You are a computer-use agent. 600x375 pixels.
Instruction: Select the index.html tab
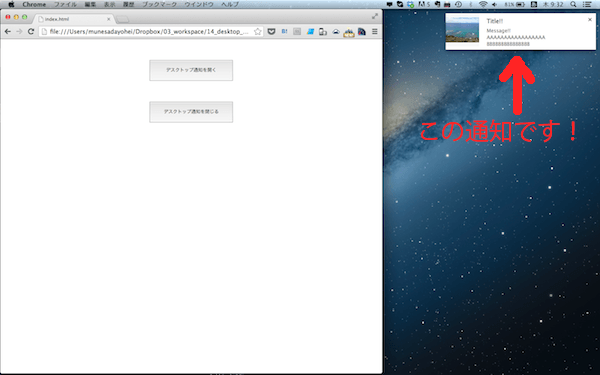point(73,19)
